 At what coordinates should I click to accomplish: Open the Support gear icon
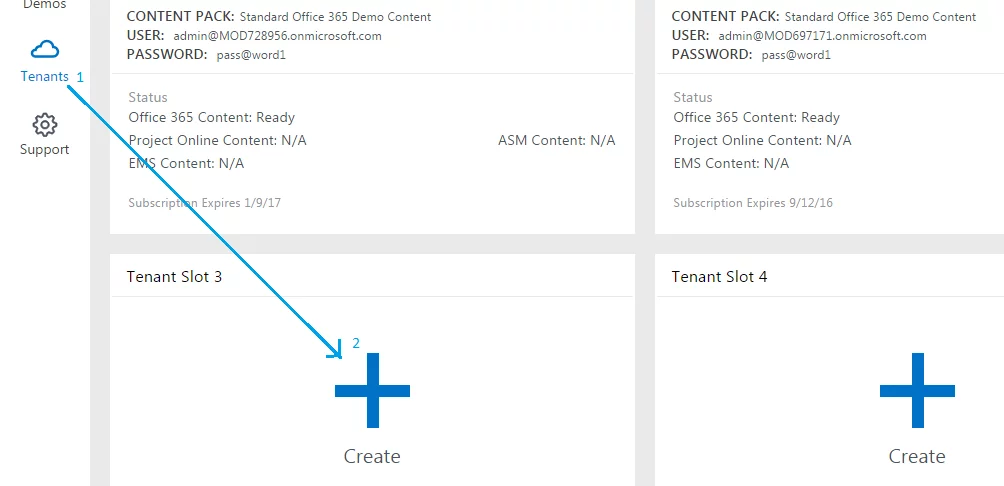45,125
